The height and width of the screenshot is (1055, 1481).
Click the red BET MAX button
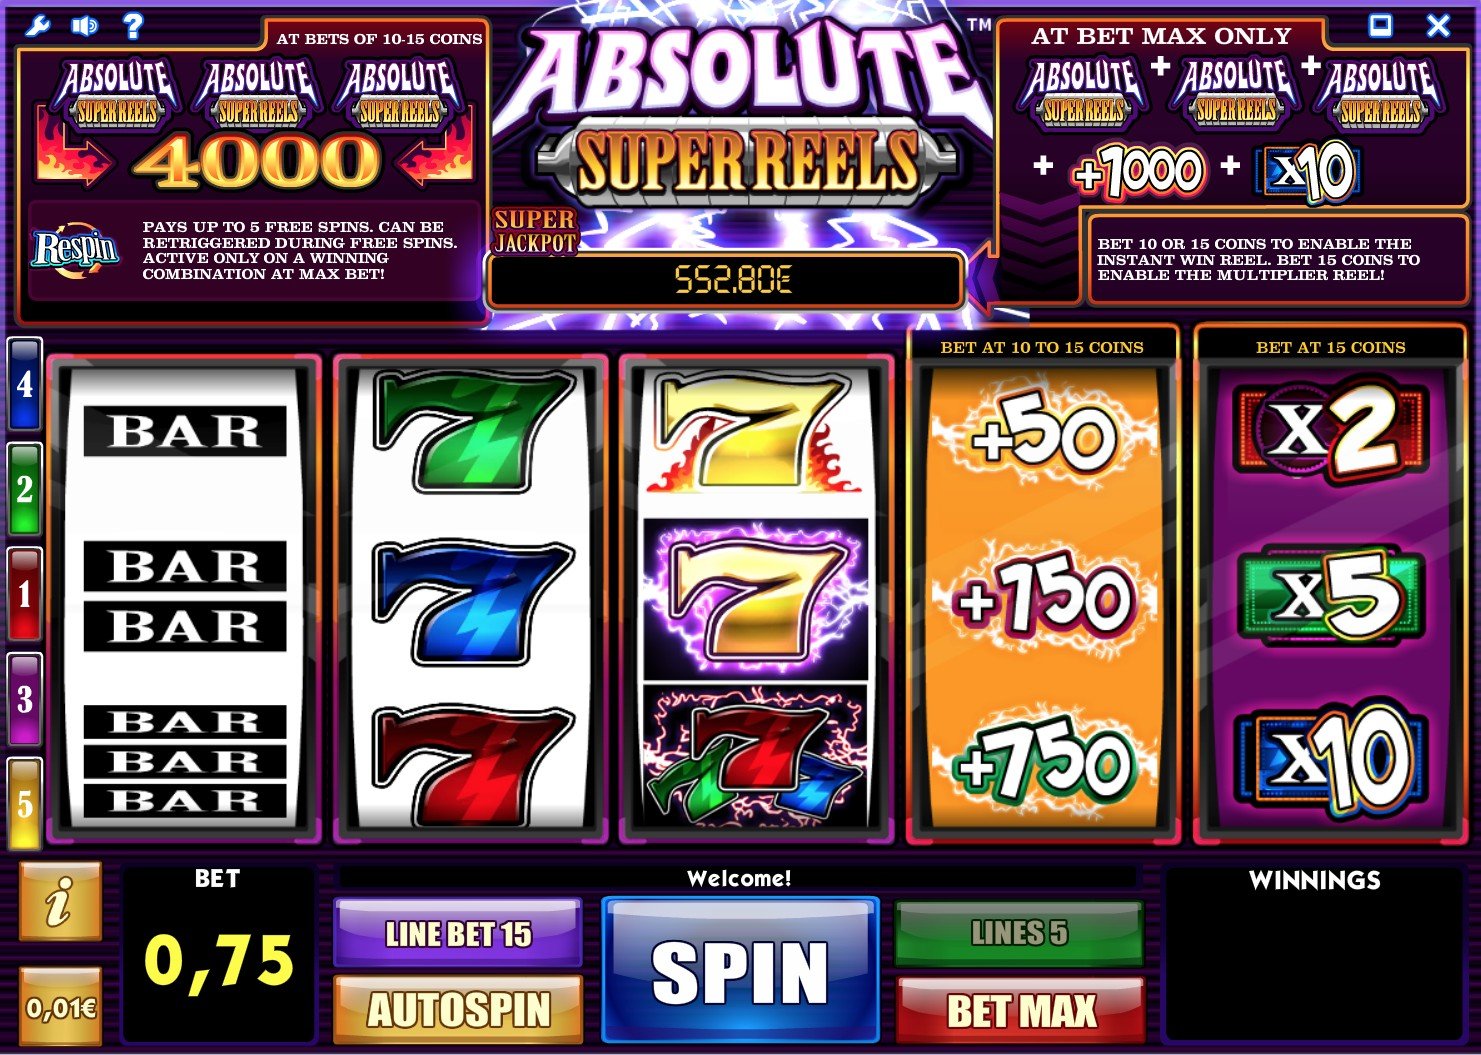(x=1021, y=1010)
